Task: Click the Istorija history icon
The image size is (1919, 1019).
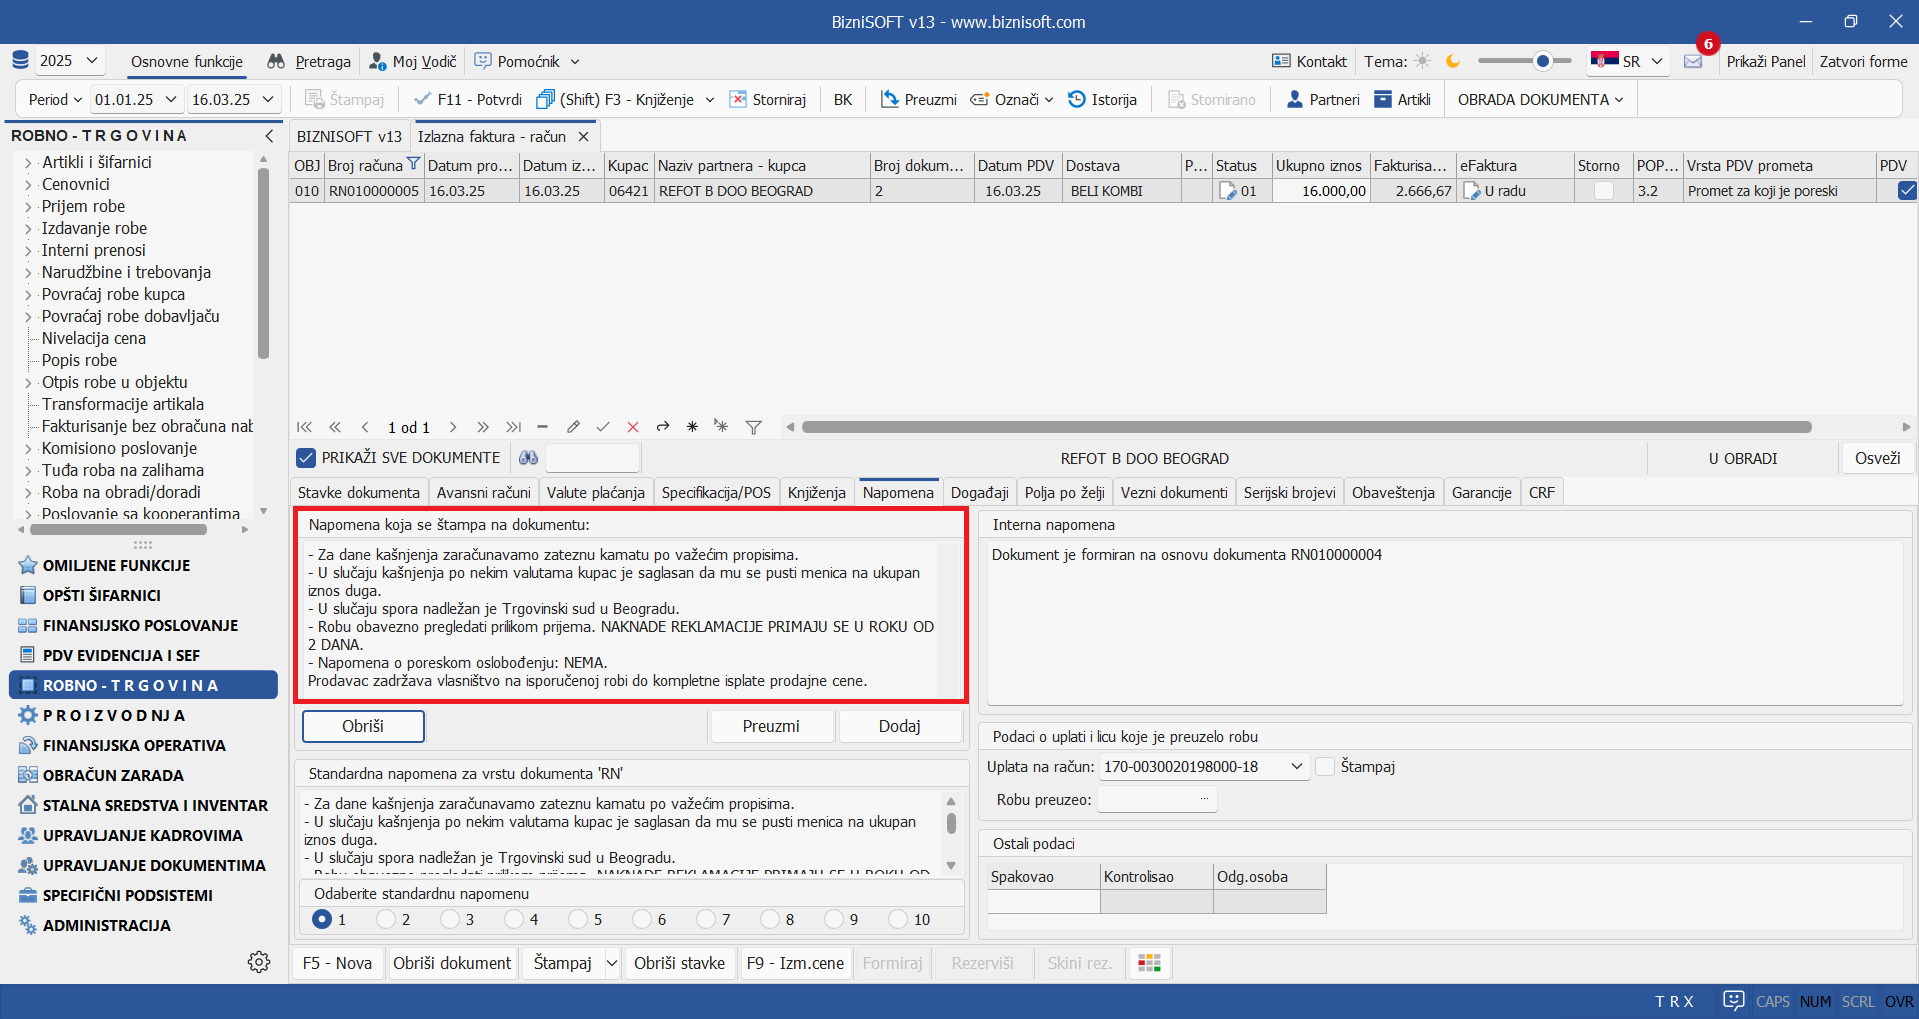Action: [1077, 100]
